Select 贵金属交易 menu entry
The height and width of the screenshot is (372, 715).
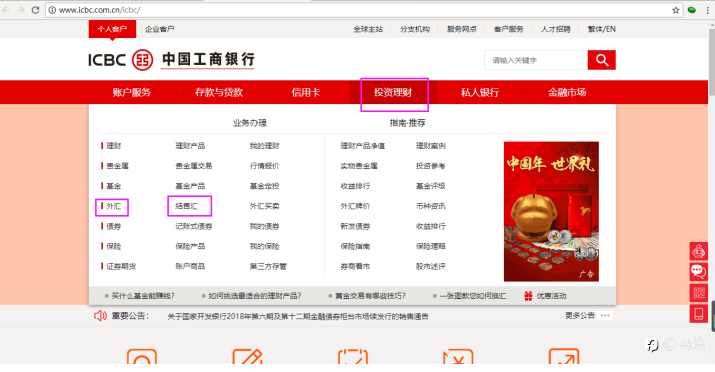pos(194,166)
